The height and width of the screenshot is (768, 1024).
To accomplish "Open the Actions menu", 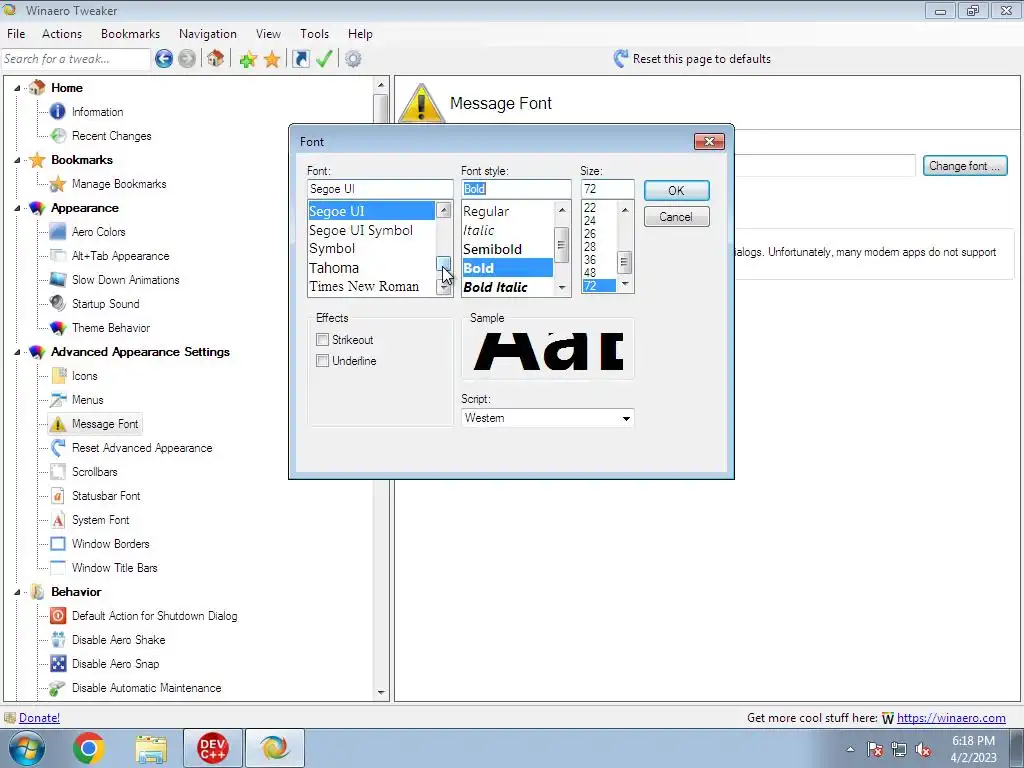I will (x=62, y=34).
